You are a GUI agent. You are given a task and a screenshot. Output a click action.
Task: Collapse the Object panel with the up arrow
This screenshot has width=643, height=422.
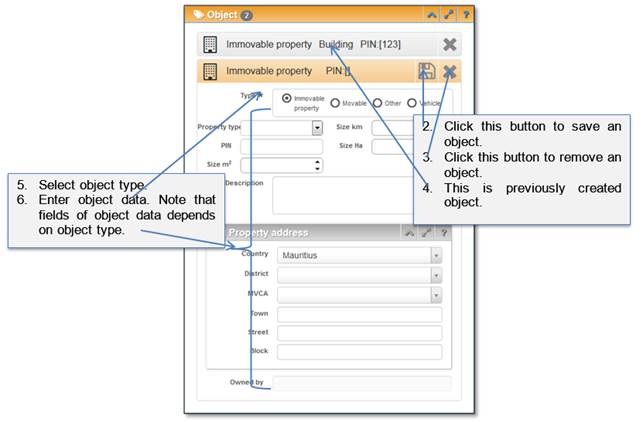[x=431, y=14]
